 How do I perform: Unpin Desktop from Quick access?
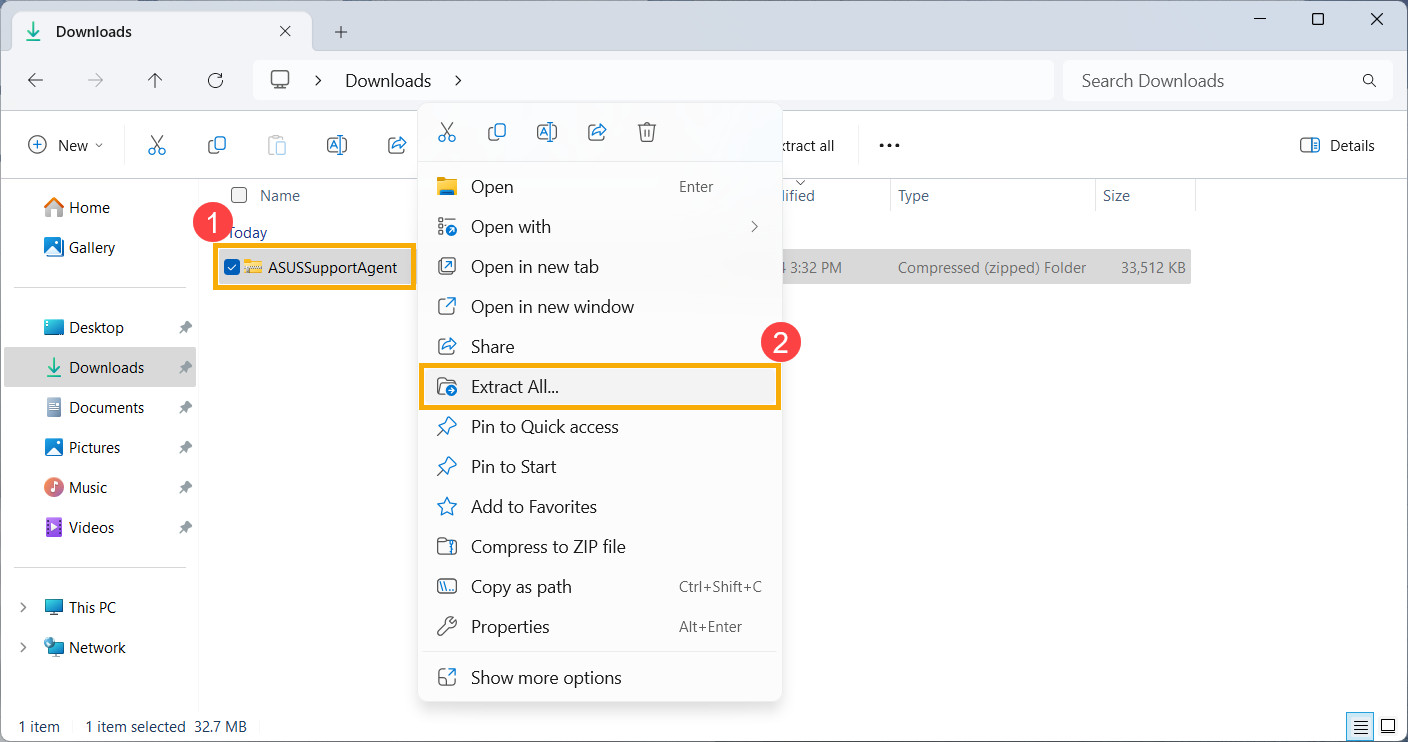(x=185, y=328)
